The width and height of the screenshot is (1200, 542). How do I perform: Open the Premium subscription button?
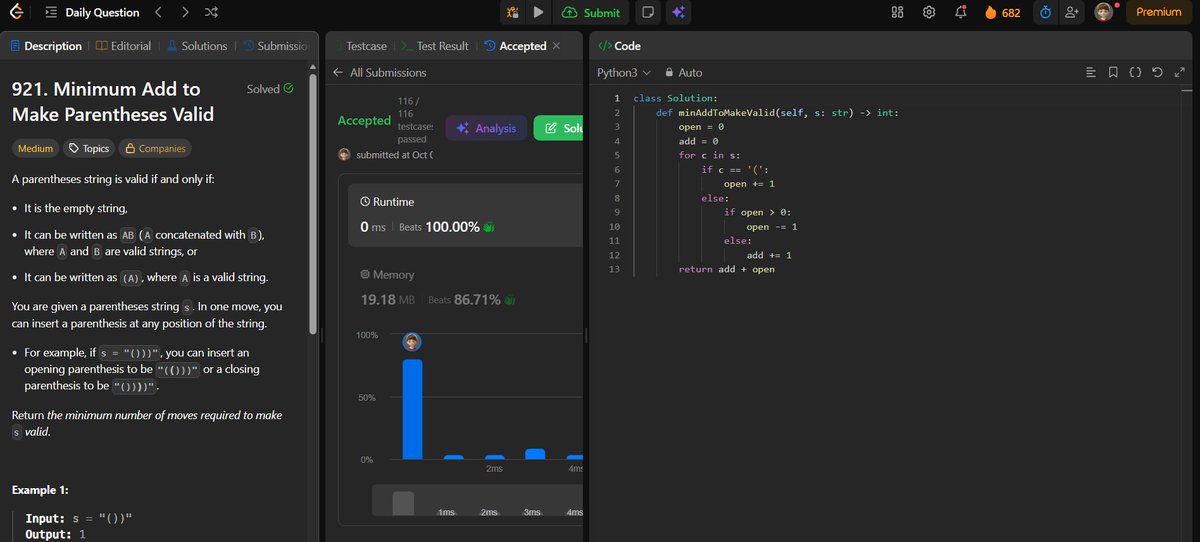coord(1158,12)
